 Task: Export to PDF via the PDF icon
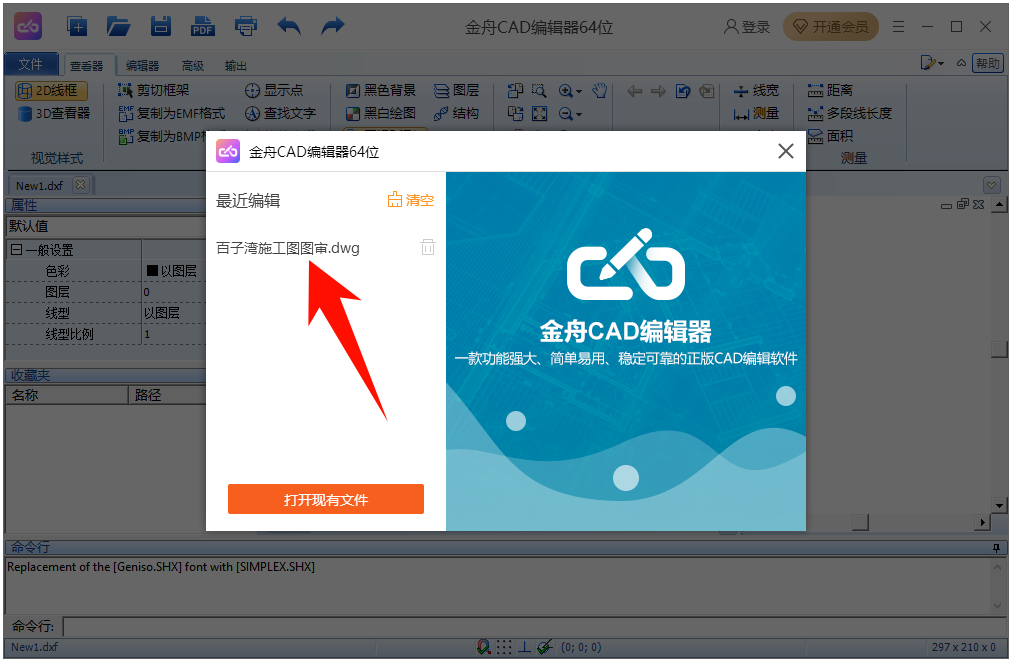(203, 27)
